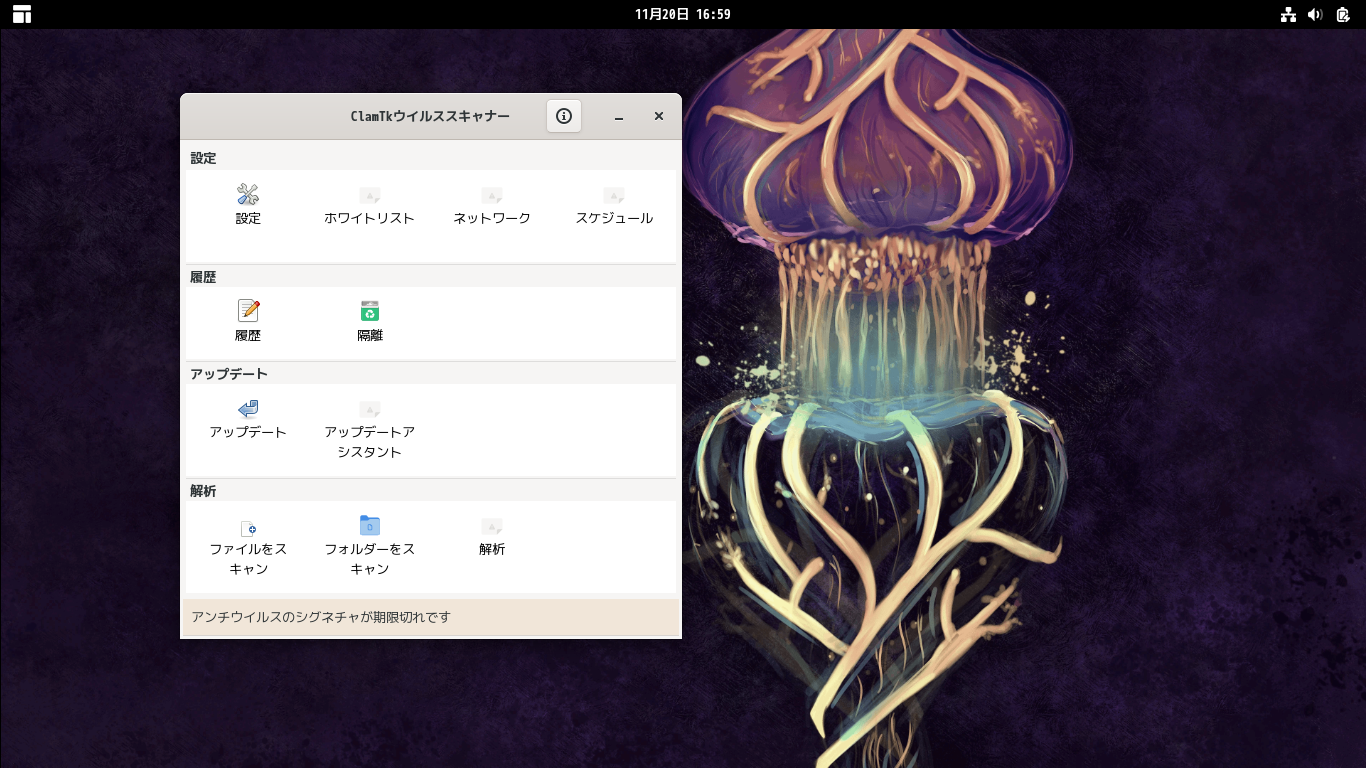
Task: Click the ネットワーク label
Action: [x=491, y=218]
